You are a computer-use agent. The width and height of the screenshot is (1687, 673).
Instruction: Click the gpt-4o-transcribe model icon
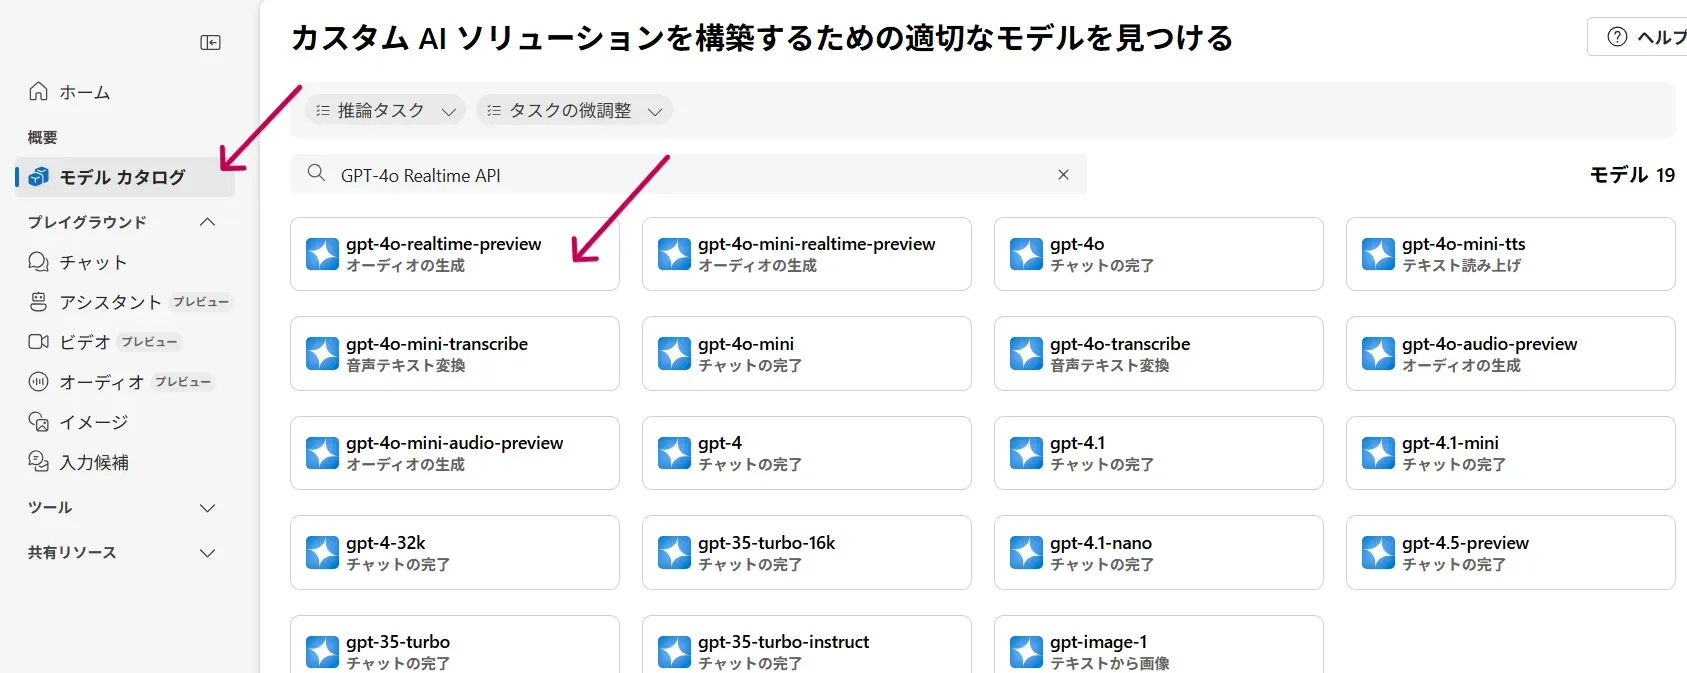[1026, 354]
